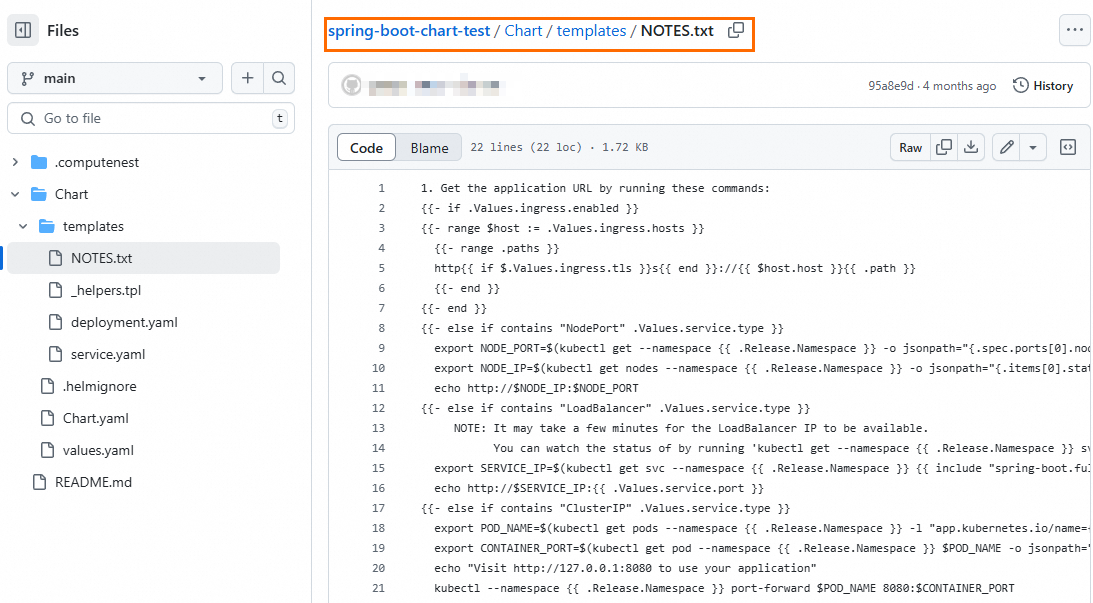
Task: Click the add file plus icon
Action: (x=247, y=78)
